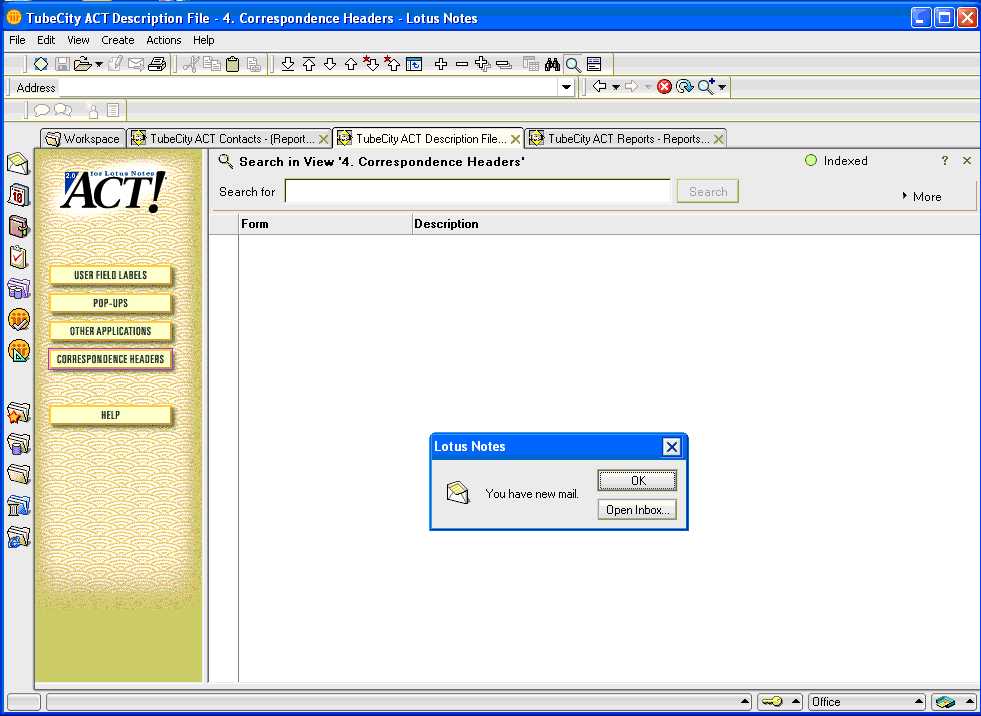Click the Search button
981x716 pixels.
point(708,192)
